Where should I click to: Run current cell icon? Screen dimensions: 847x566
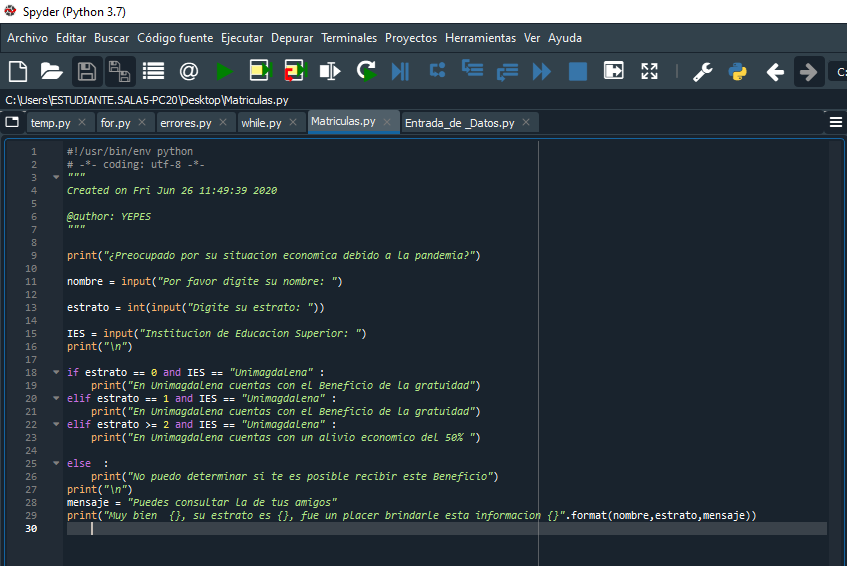click(260, 71)
